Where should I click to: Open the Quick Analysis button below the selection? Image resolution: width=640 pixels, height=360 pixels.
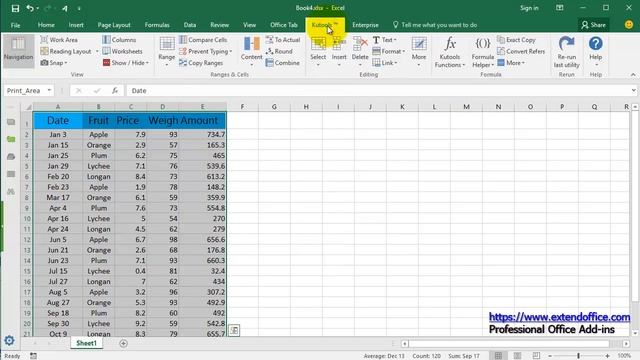234,330
